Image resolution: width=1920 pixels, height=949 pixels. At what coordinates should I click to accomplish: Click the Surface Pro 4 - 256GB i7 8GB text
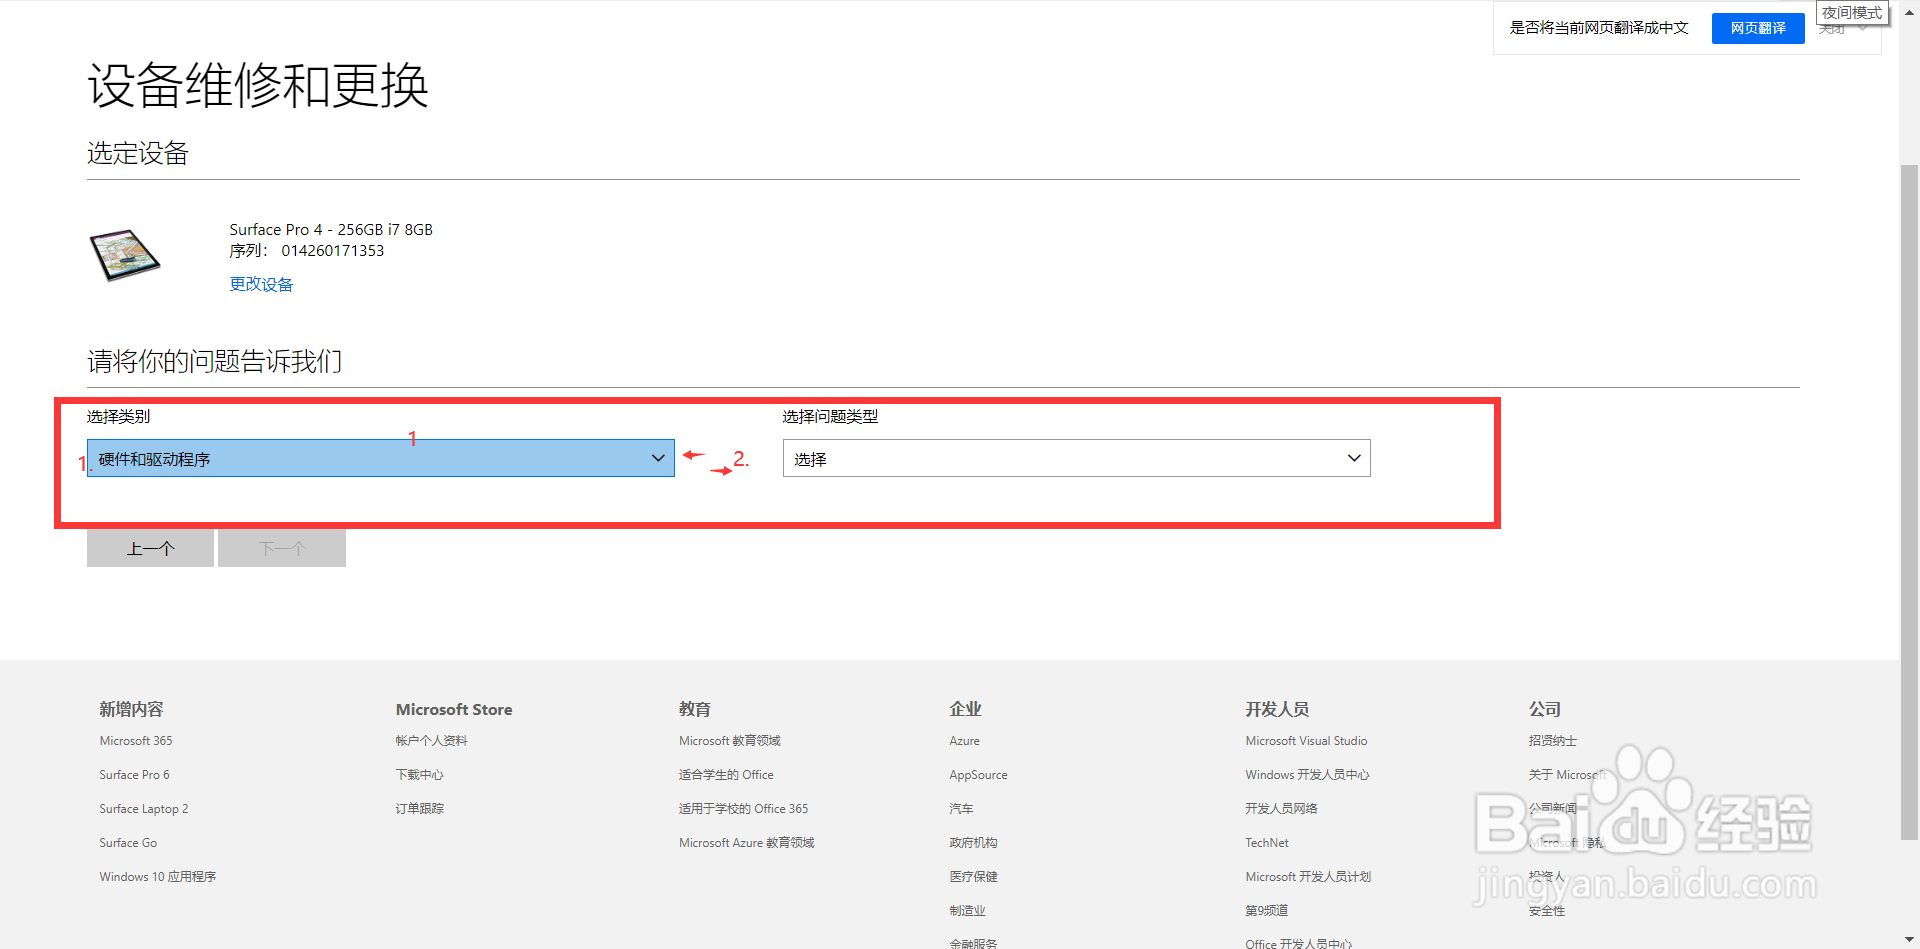tap(331, 230)
